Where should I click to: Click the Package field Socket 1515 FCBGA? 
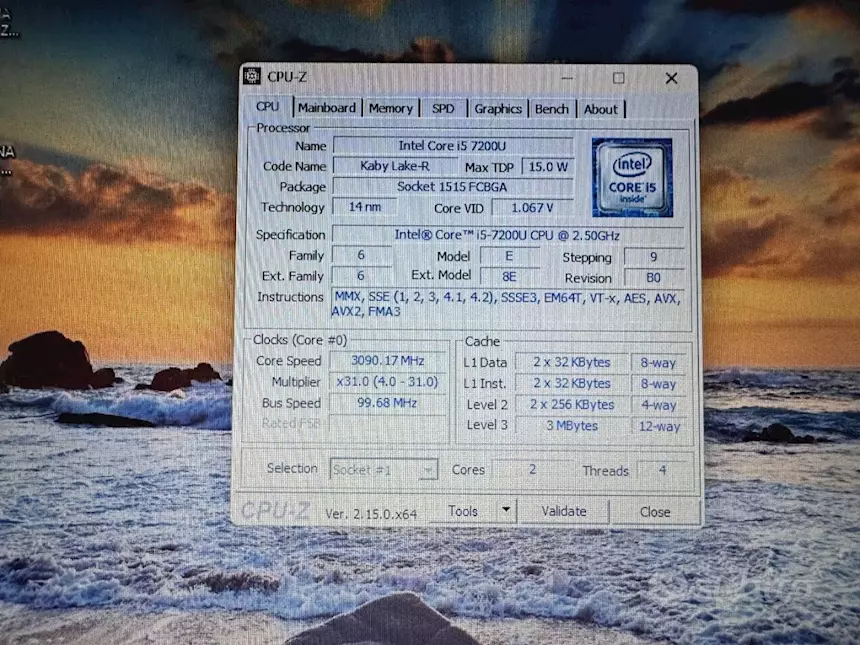click(x=452, y=187)
